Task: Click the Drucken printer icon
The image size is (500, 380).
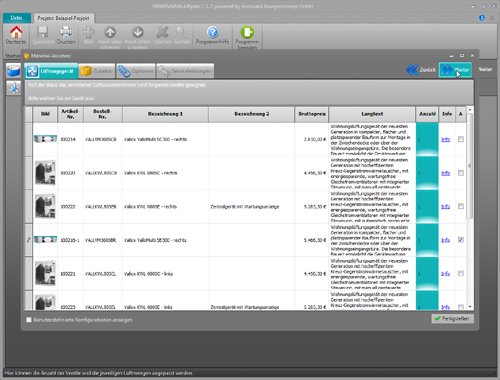Action: click(66, 32)
